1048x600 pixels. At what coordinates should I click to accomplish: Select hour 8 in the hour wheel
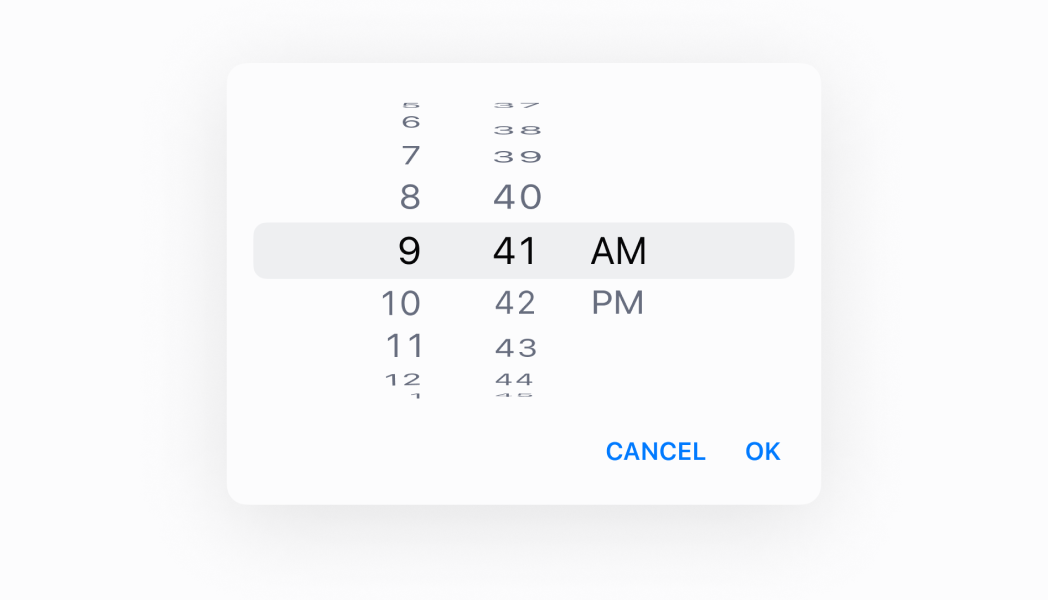410,197
